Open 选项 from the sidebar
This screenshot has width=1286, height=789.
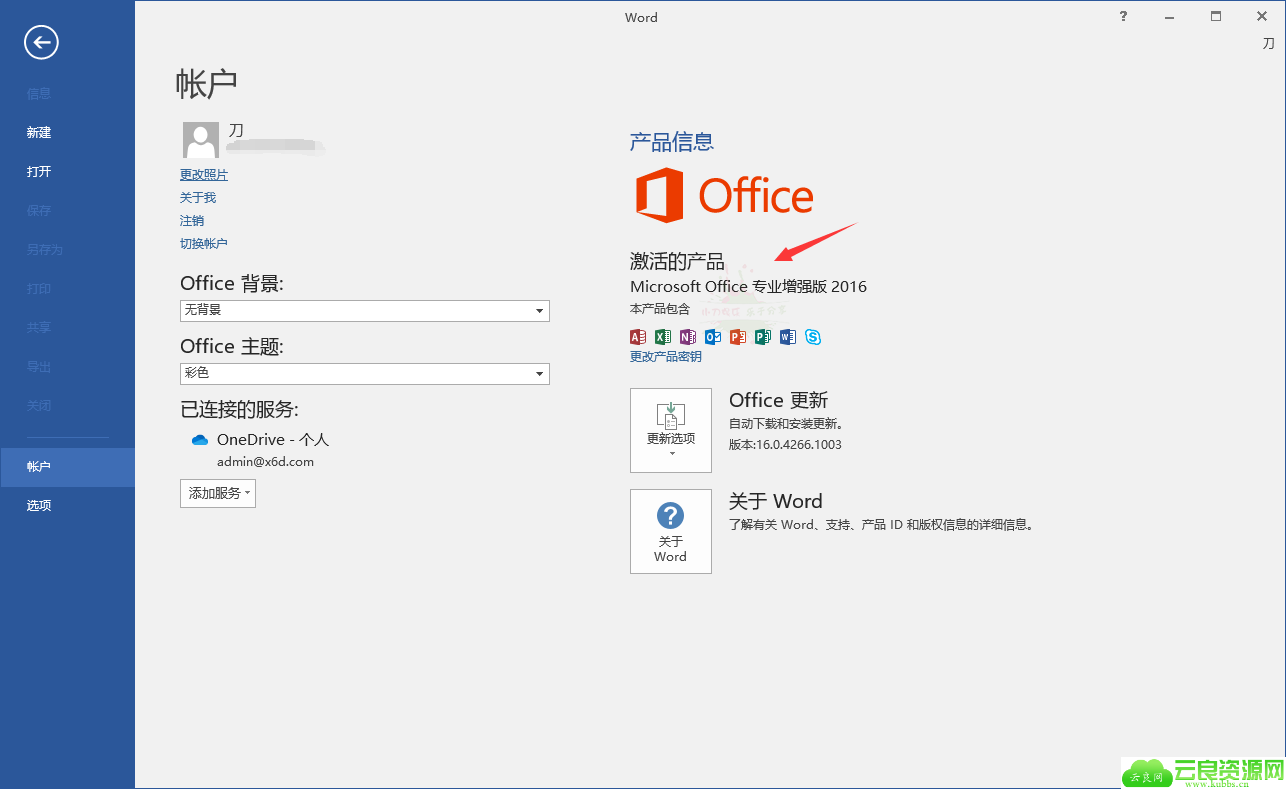tap(39, 506)
